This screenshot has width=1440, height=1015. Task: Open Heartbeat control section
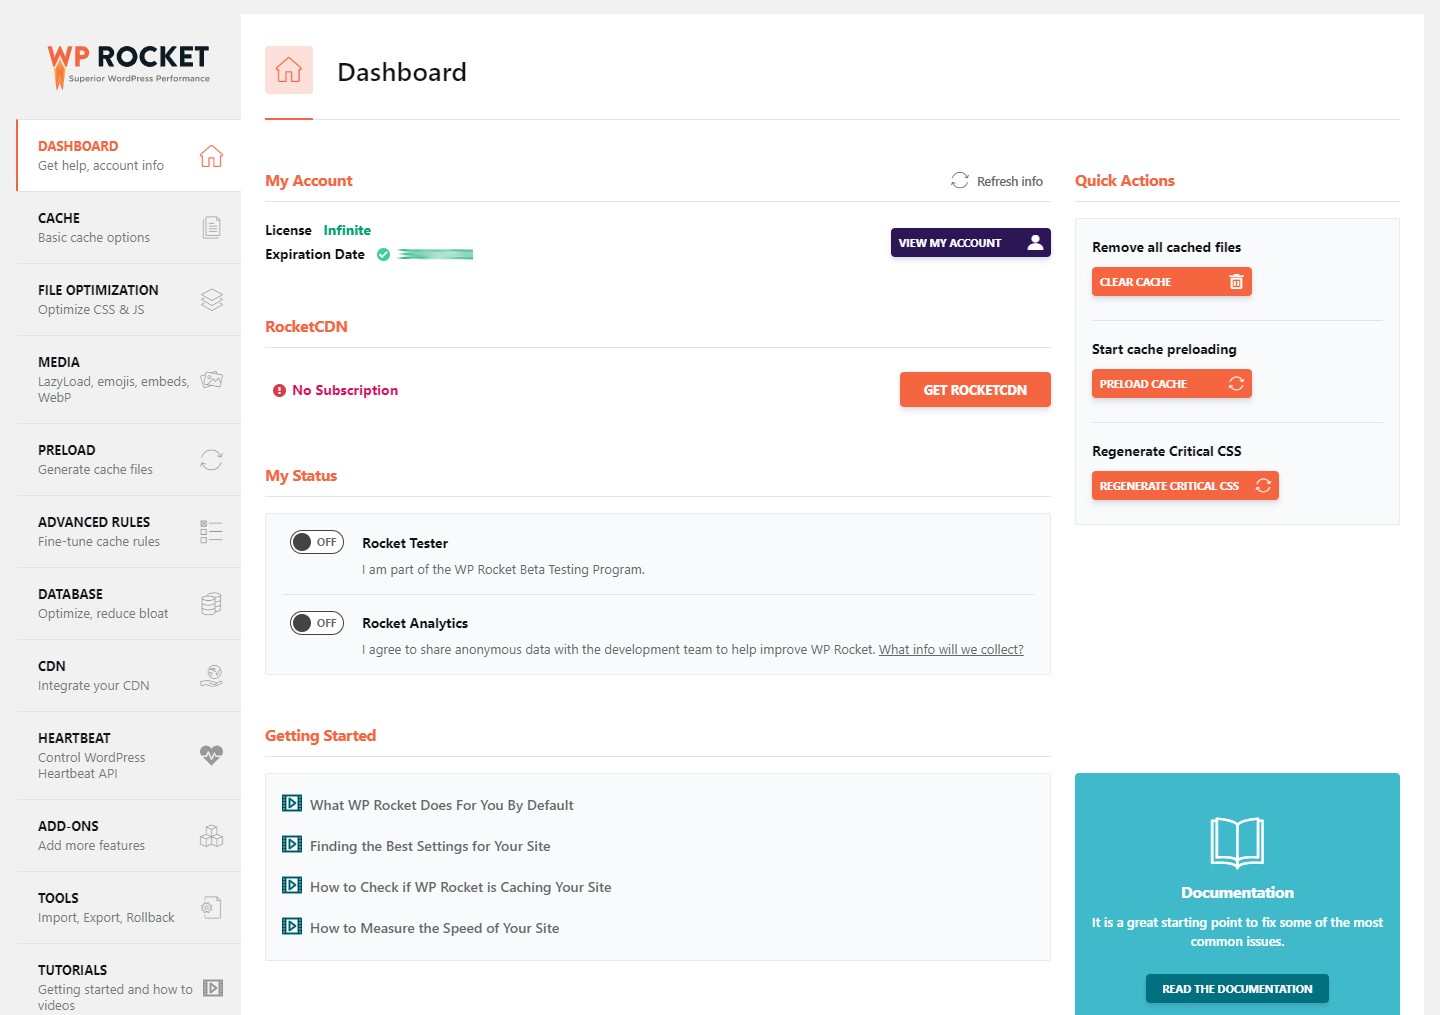point(129,756)
